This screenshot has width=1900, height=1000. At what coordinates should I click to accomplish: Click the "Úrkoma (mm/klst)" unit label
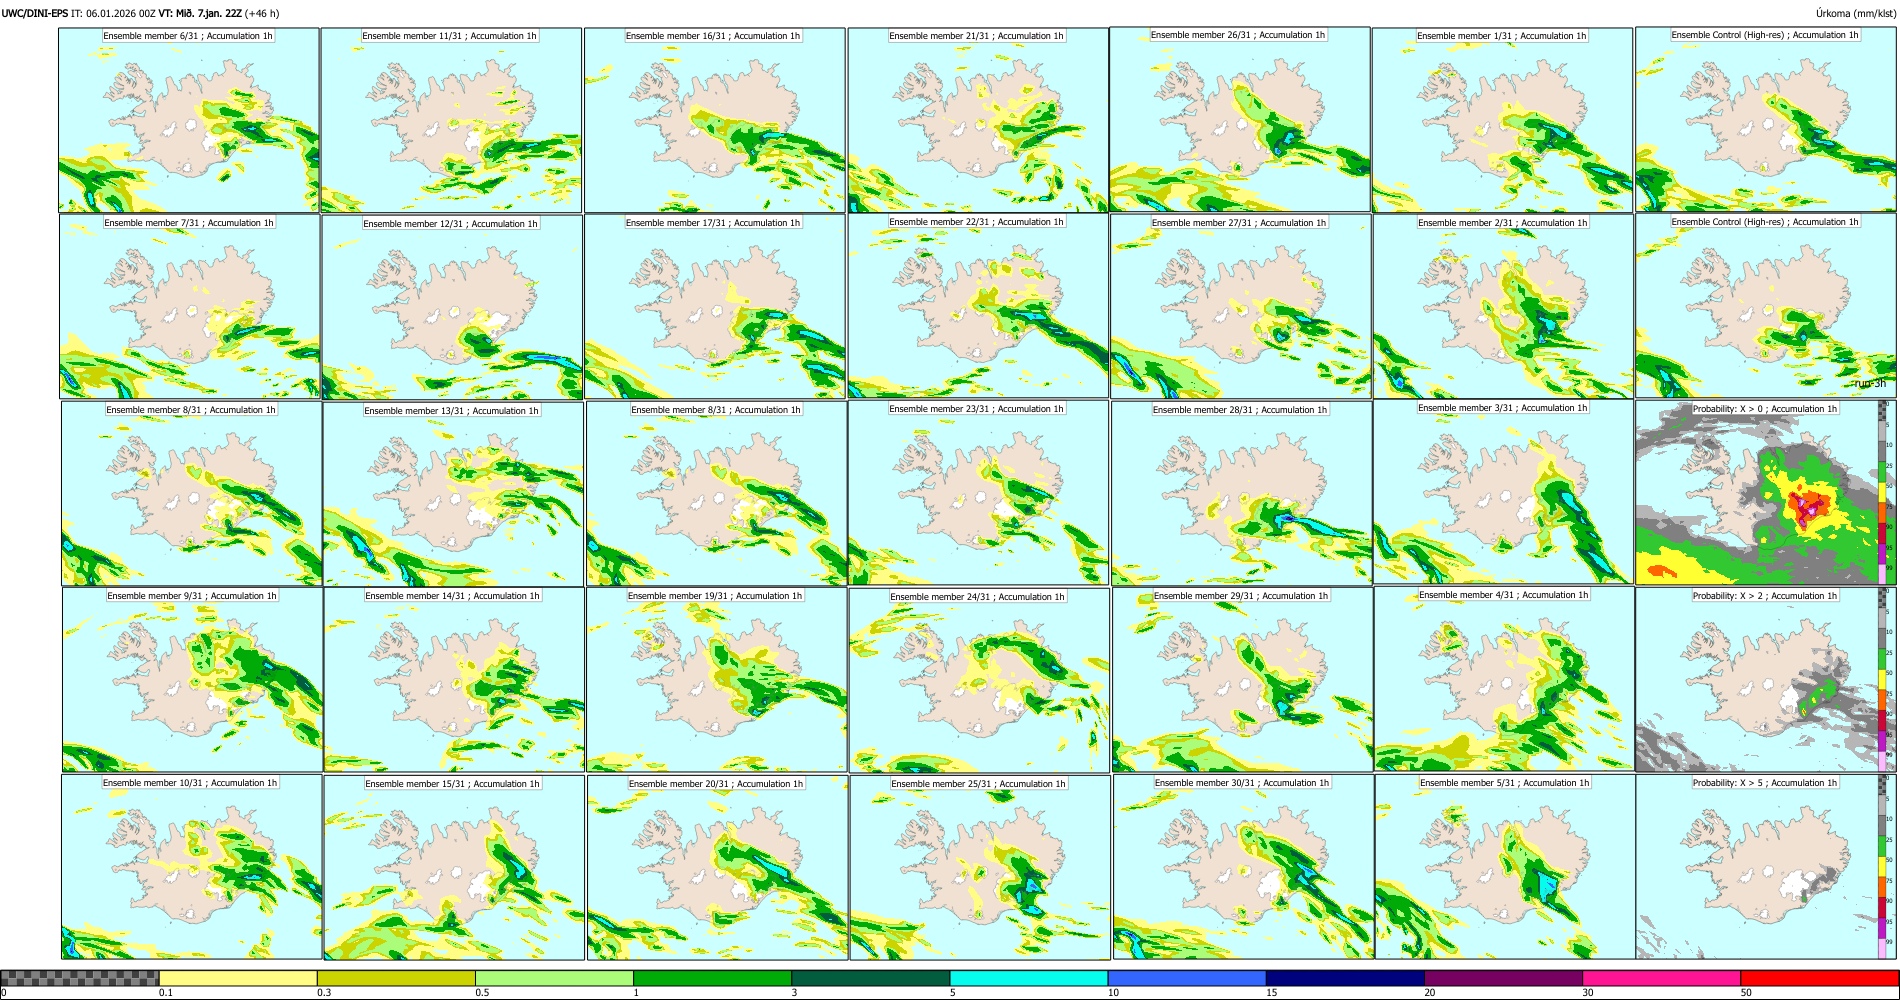1856,13
